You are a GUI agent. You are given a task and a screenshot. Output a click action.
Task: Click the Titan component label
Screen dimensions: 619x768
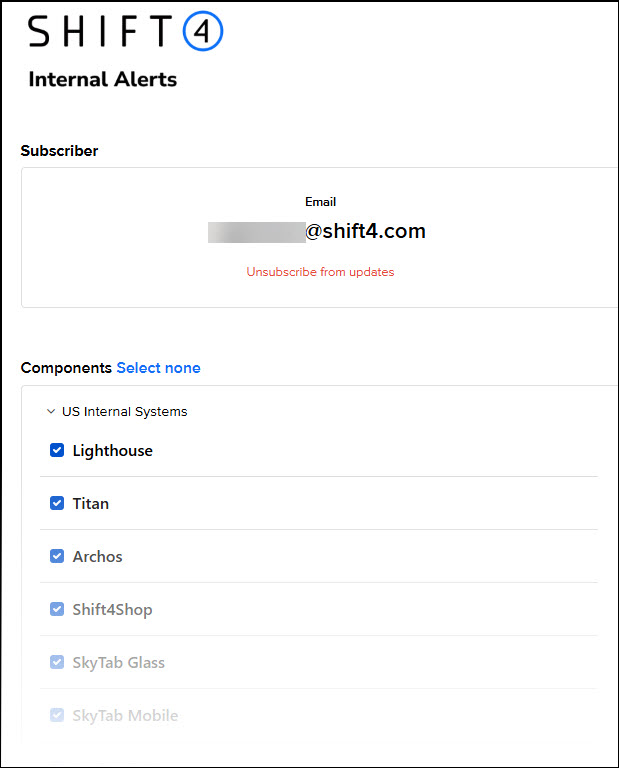(91, 504)
